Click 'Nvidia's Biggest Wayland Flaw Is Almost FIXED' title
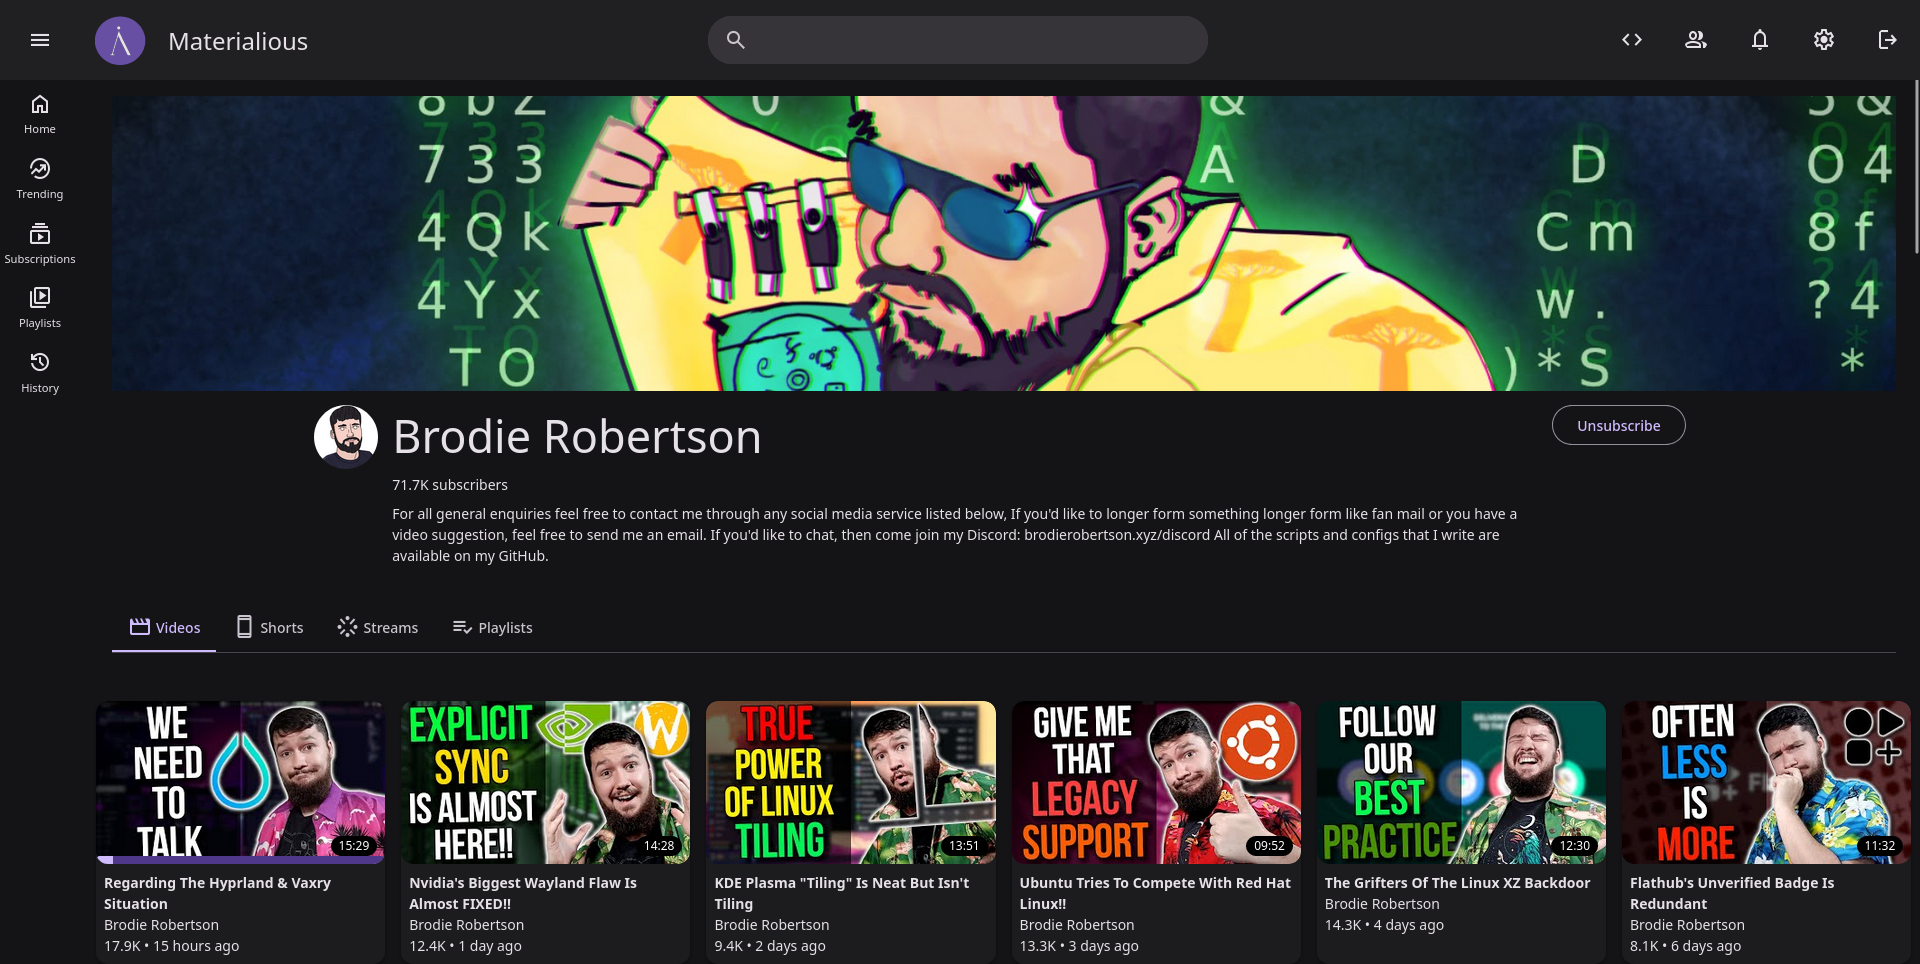This screenshot has width=1920, height=964. pos(523,893)
